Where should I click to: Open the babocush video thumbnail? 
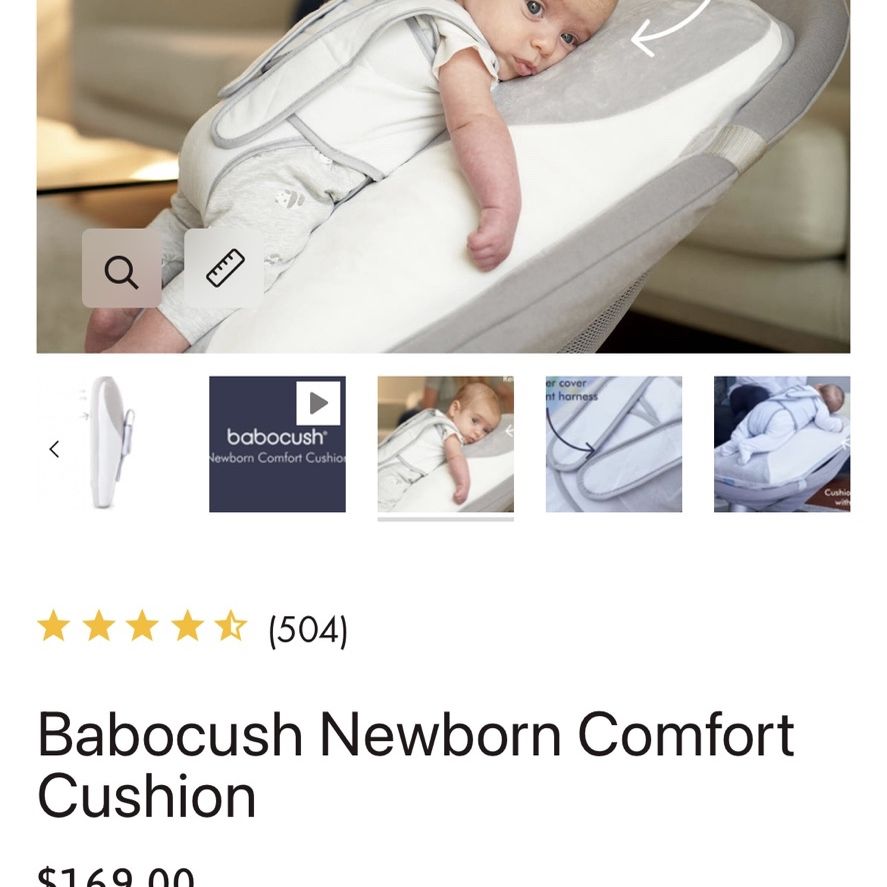point(277,444)
